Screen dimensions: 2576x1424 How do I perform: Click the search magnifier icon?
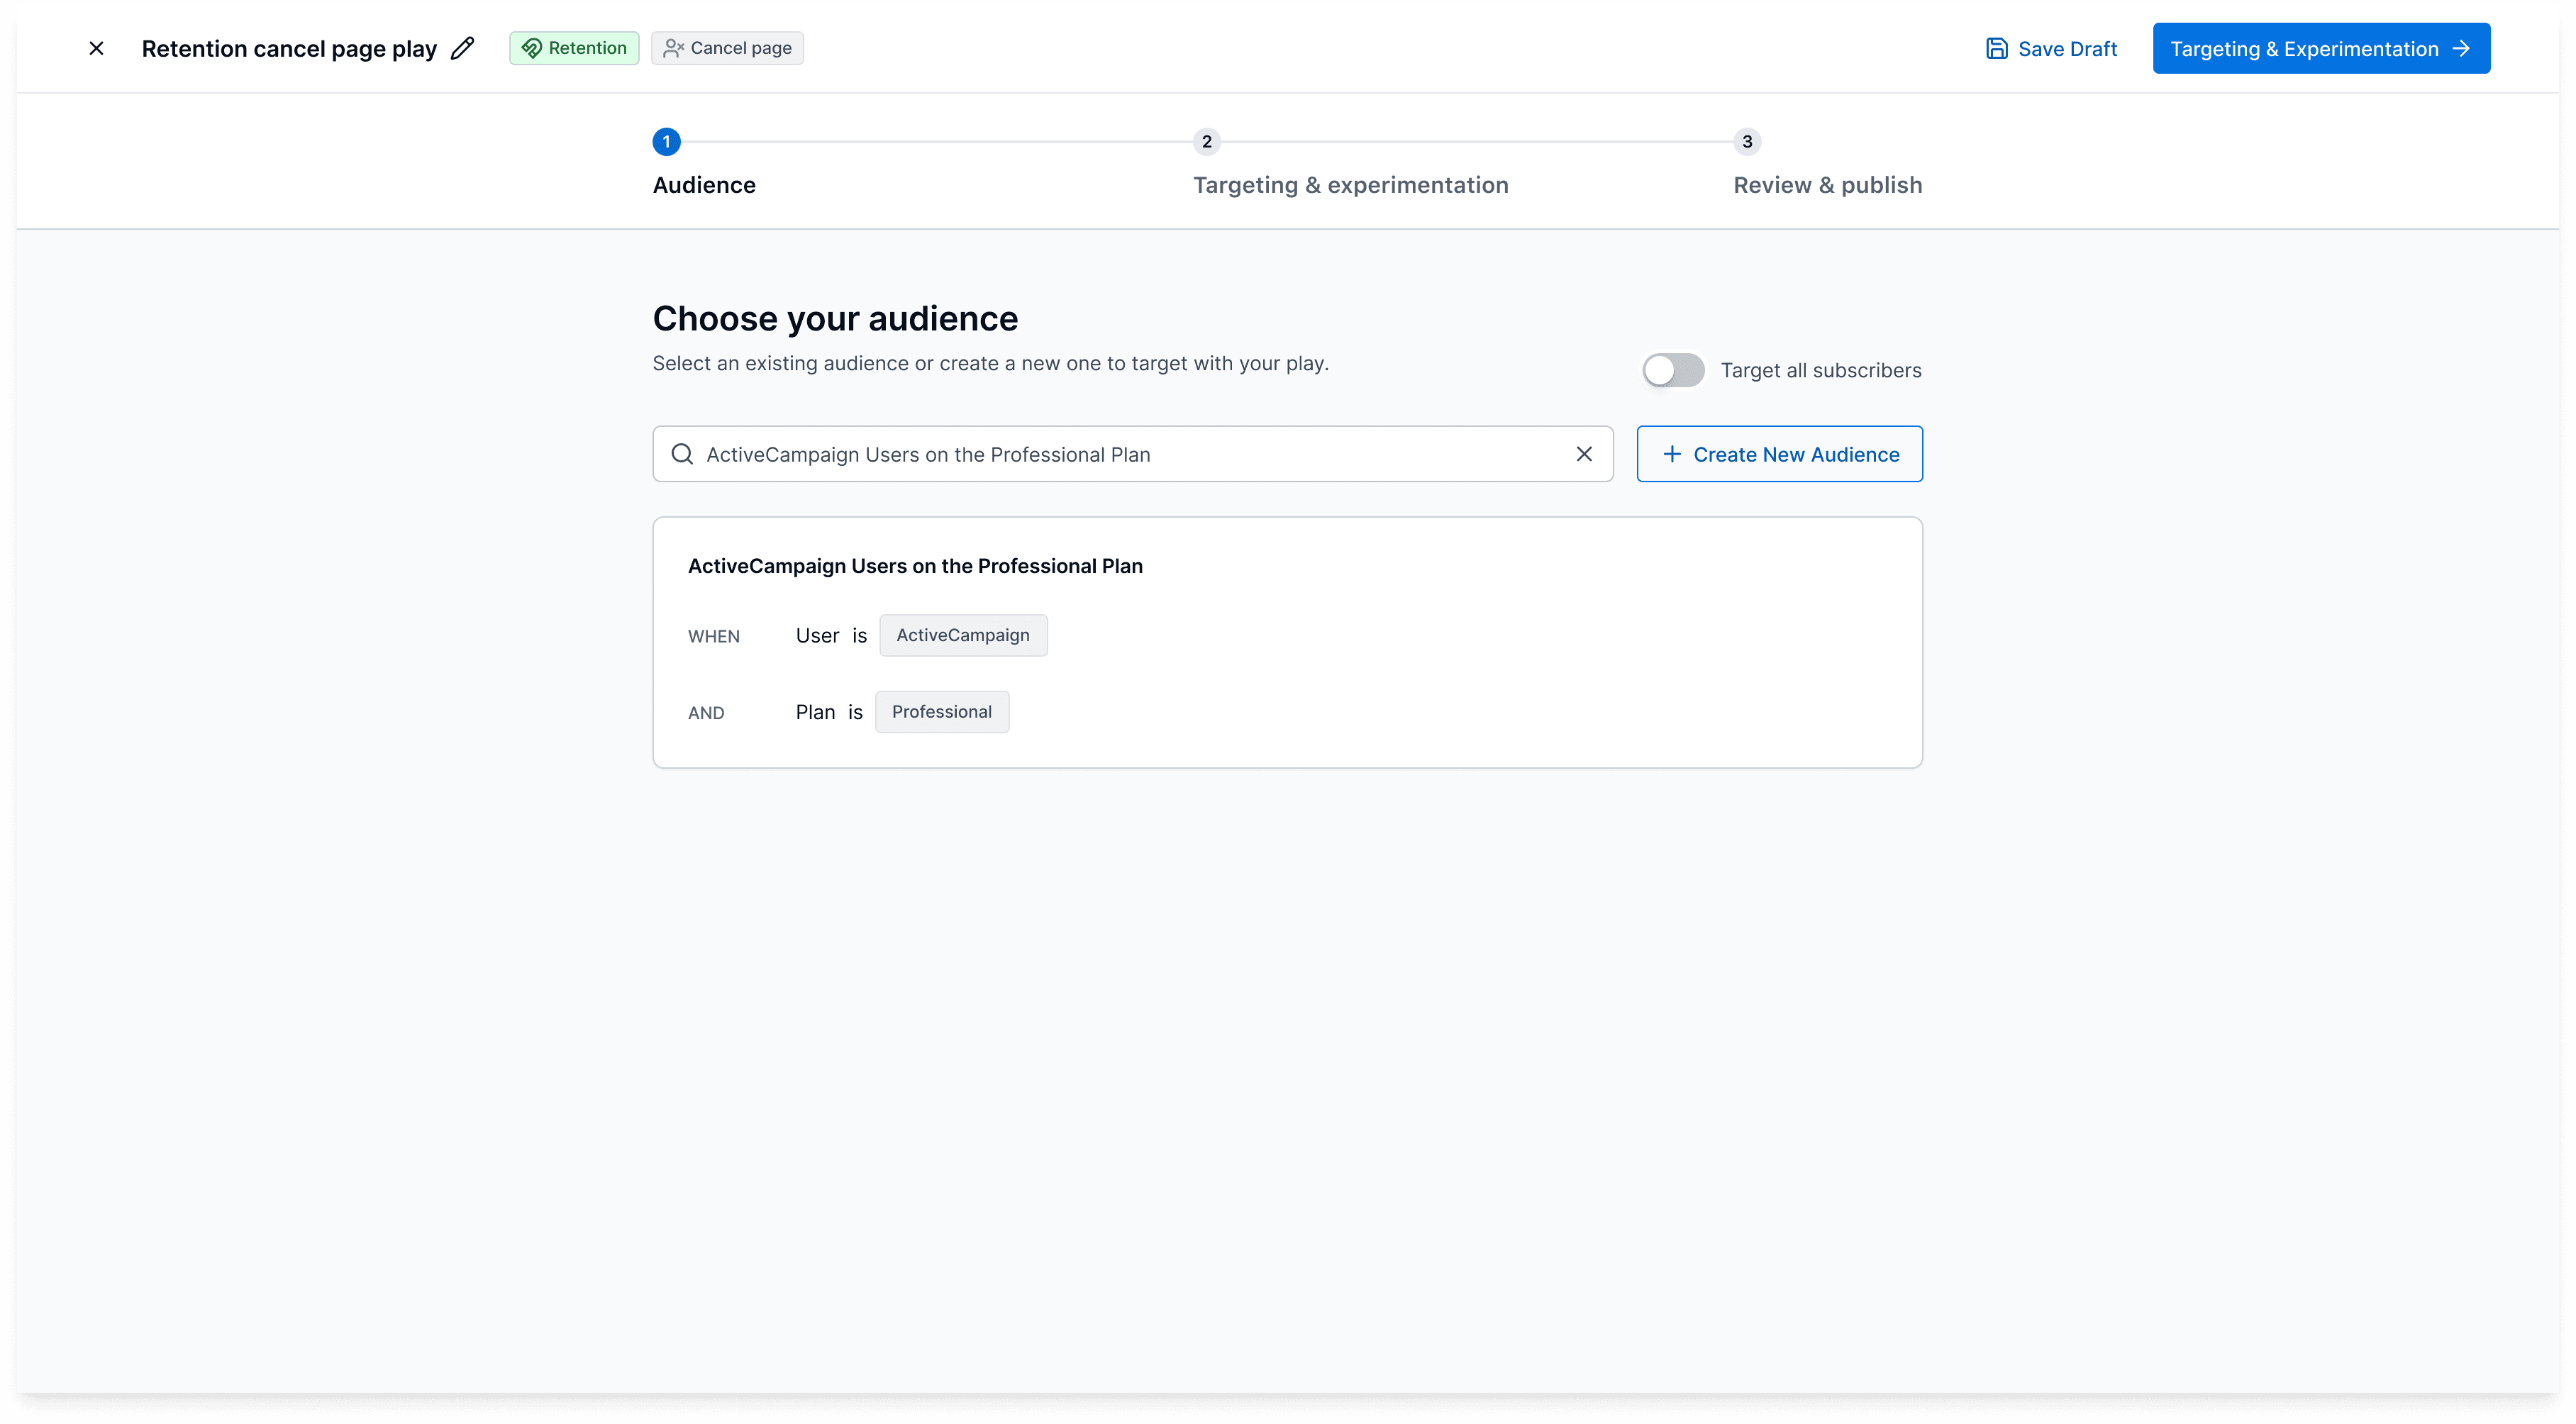(x=682, y=454)
